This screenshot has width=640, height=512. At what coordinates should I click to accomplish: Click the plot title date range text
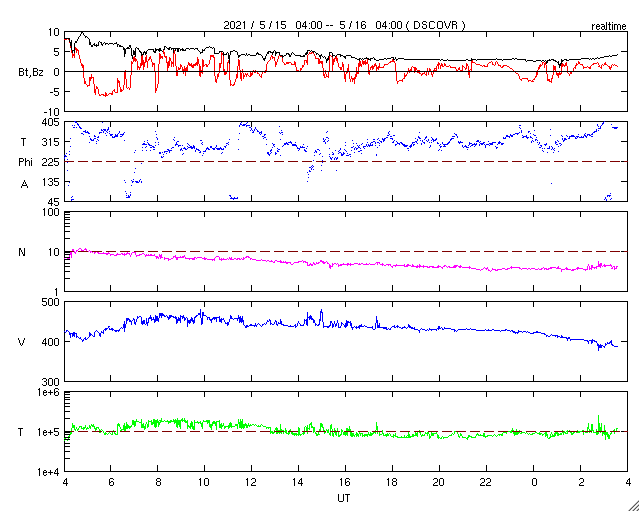click(344, 25)
